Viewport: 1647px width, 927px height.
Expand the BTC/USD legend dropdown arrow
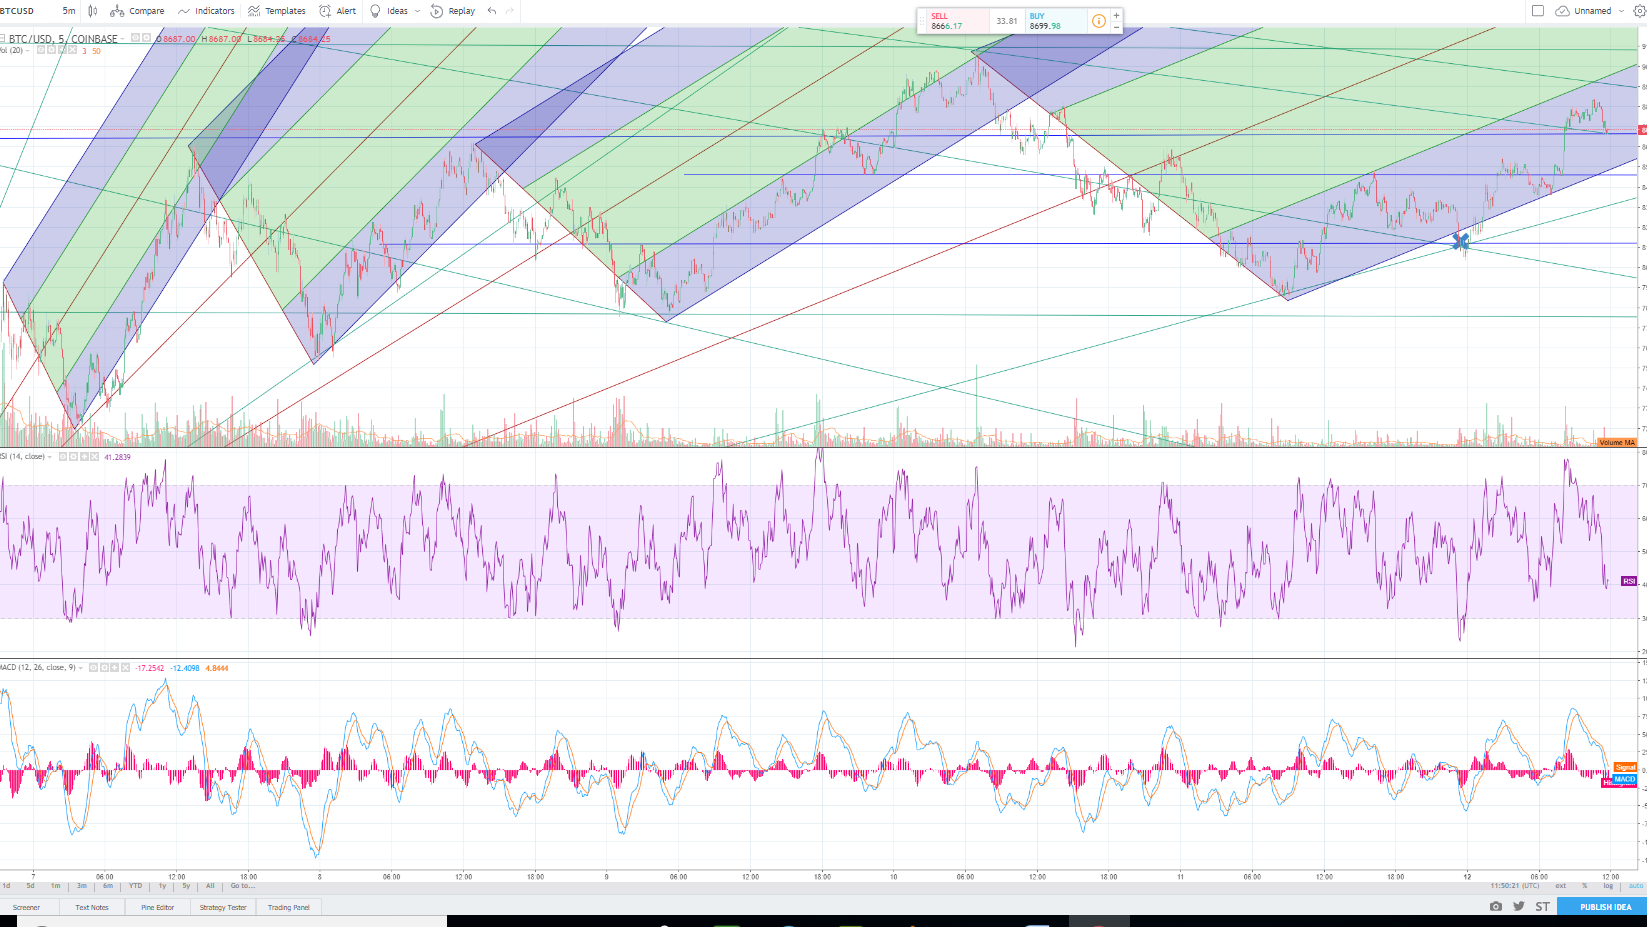click(x=124, y=39)
